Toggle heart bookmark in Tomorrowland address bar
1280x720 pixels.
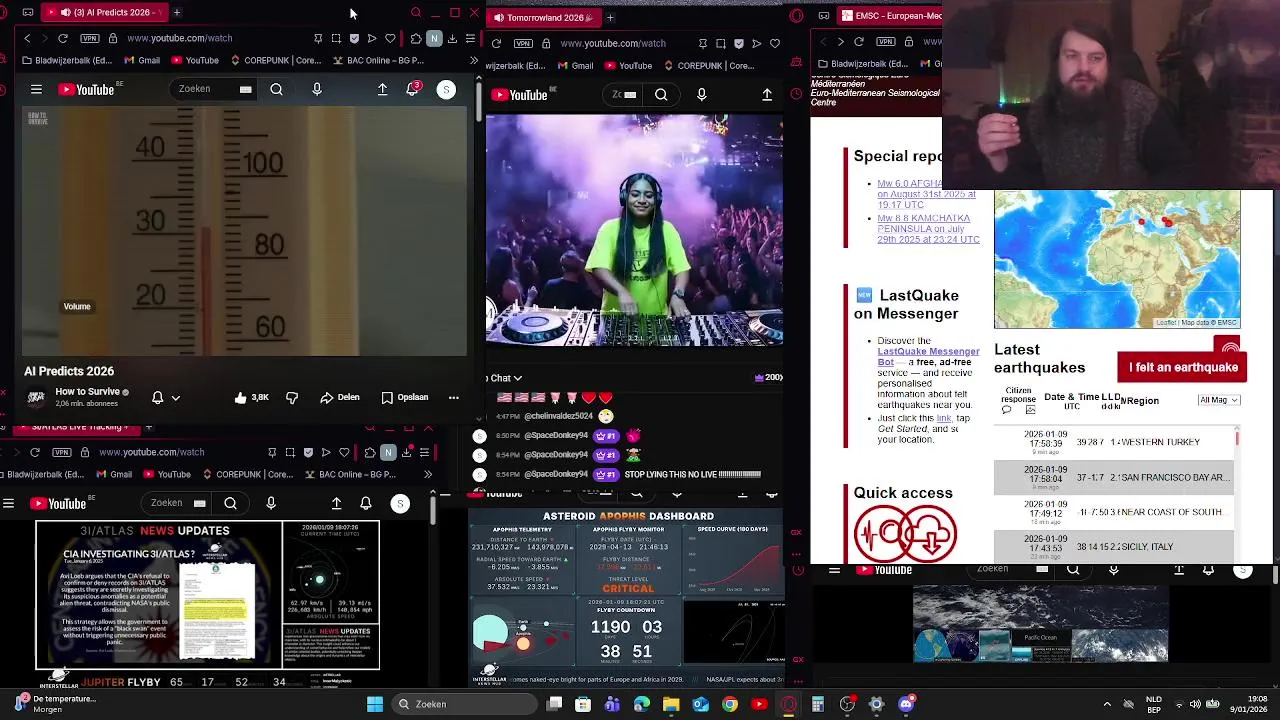click(x=775, y=43)
